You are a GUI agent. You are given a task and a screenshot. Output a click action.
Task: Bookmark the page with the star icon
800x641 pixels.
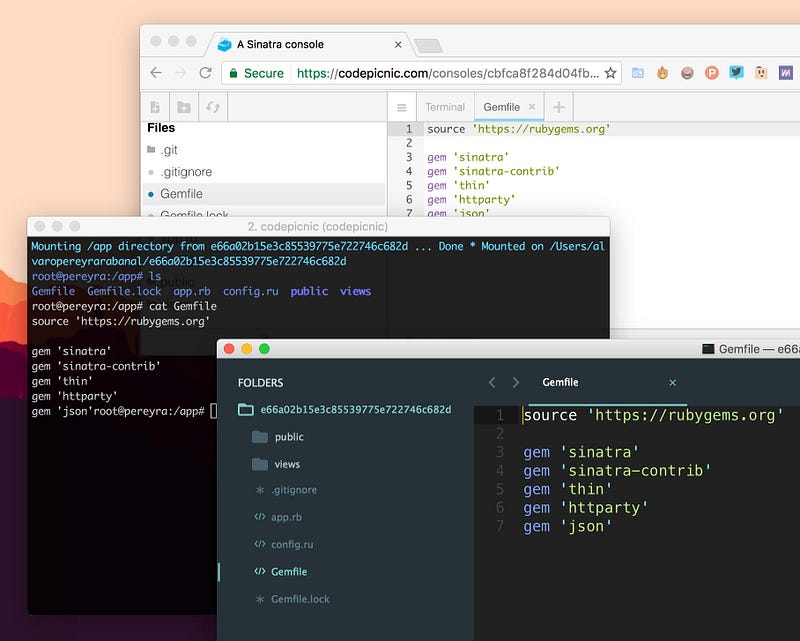tap(611, 73)
